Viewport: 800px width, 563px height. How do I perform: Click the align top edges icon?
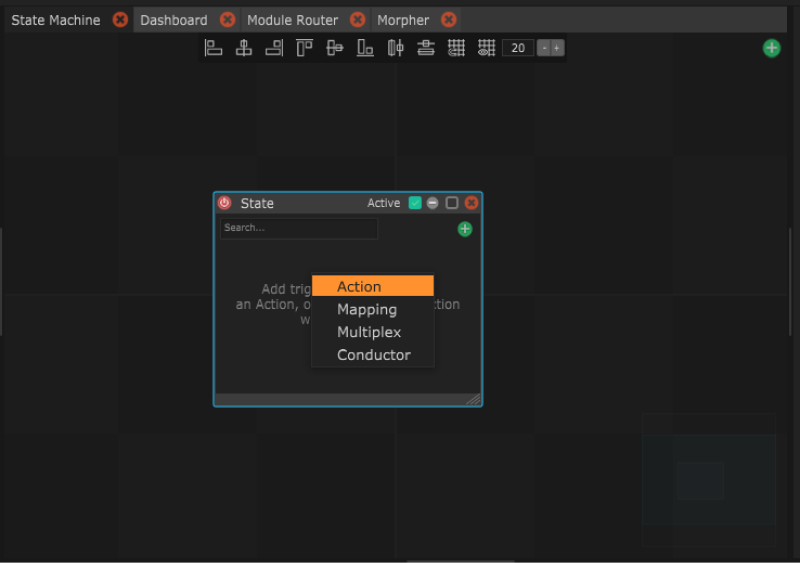point(304,48)
